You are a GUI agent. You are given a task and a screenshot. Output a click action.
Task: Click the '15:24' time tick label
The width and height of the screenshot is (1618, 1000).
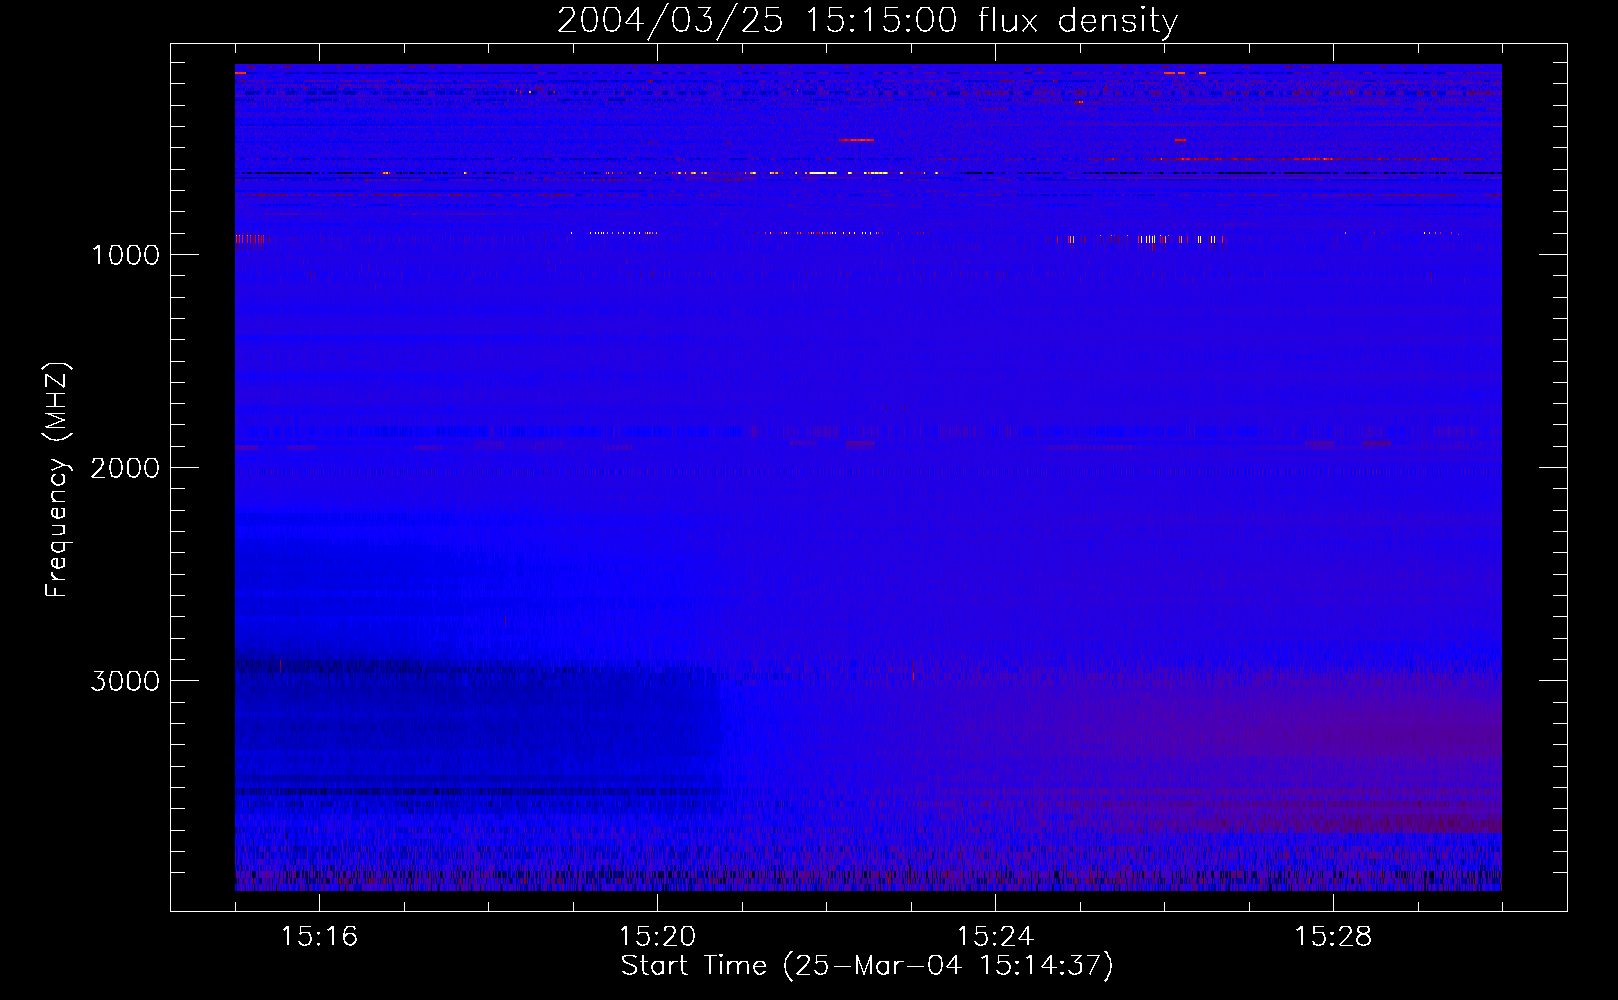pyautogui.click(x=995, y=937)
